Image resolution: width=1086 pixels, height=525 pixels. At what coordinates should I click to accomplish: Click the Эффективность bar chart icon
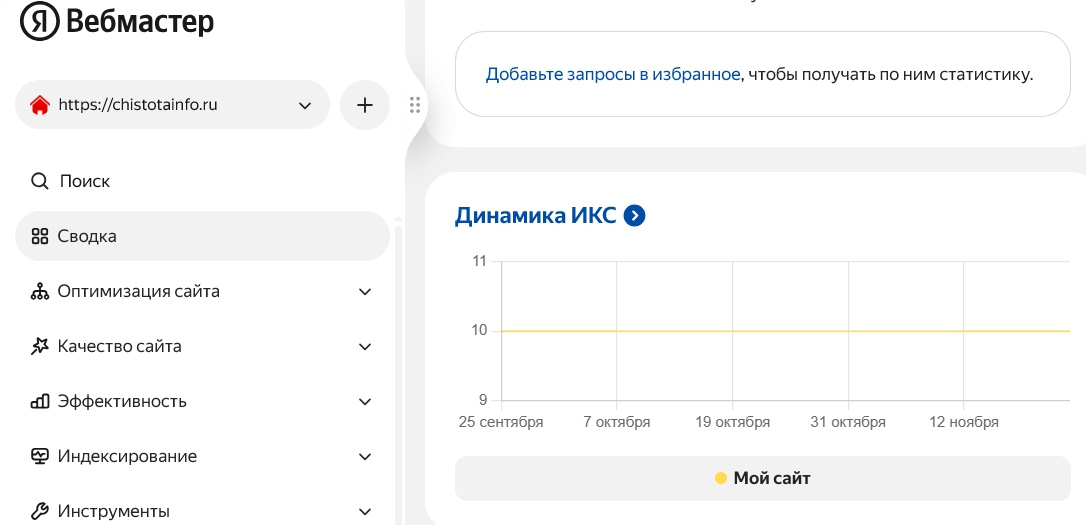pos(40,402)
